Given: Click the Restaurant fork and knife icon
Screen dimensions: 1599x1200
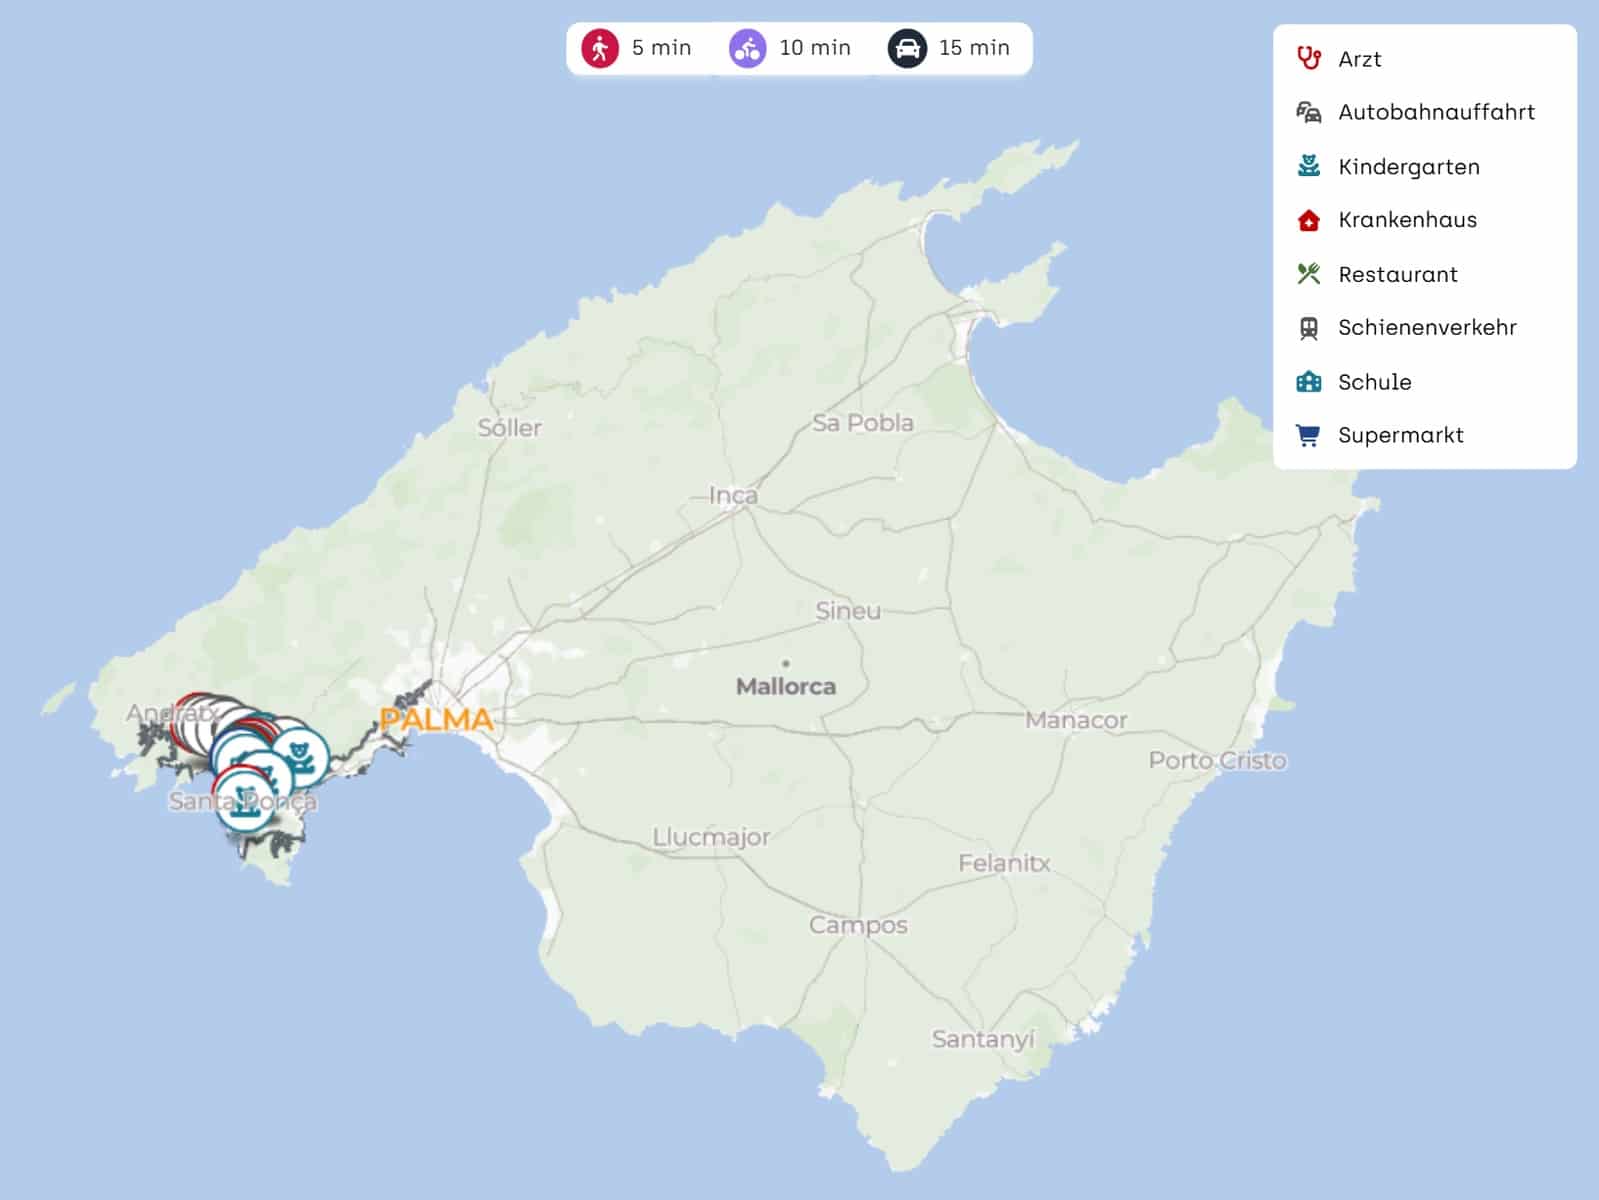Looking at the screenshot, I should pos(1308,274).
